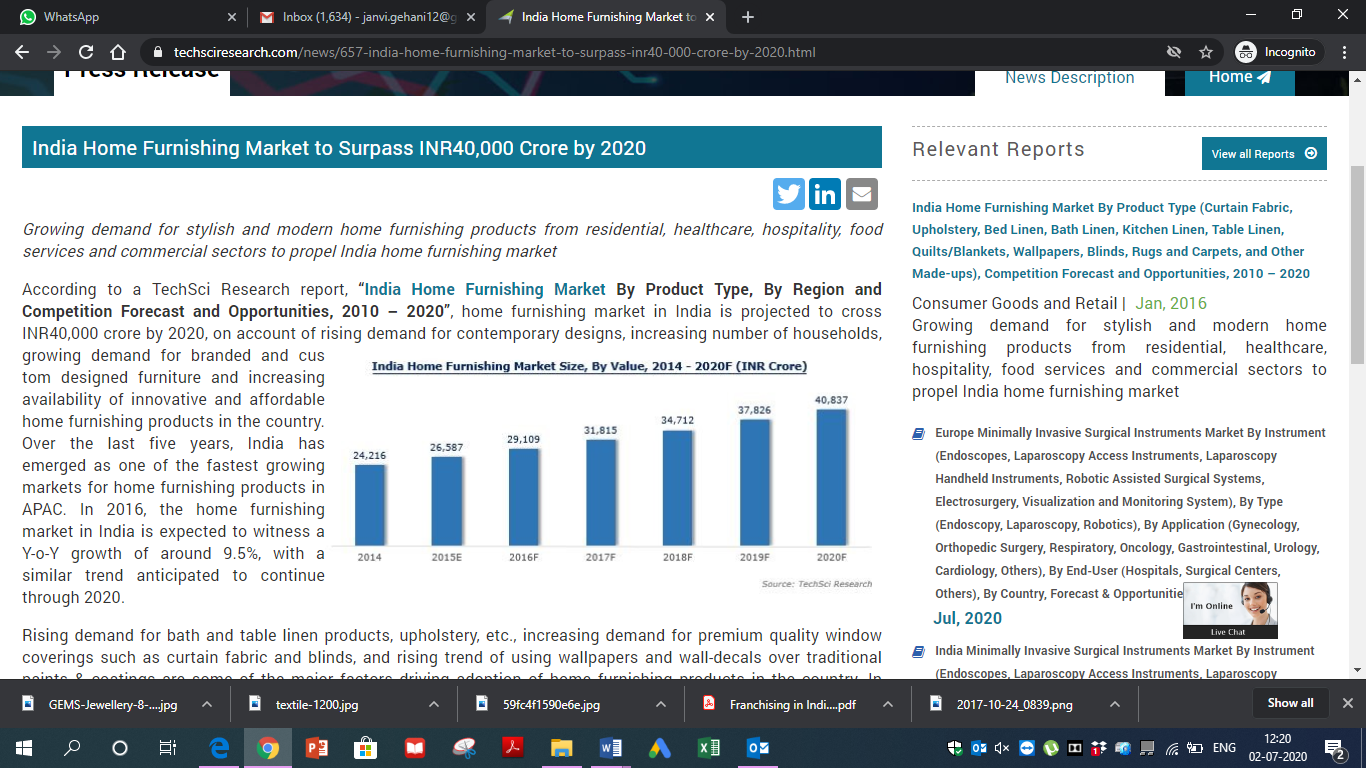Expand options for GEMS-Jewellery download
Image resolution: width=1366 pixels, height=768 pixels.
(206, 704)
